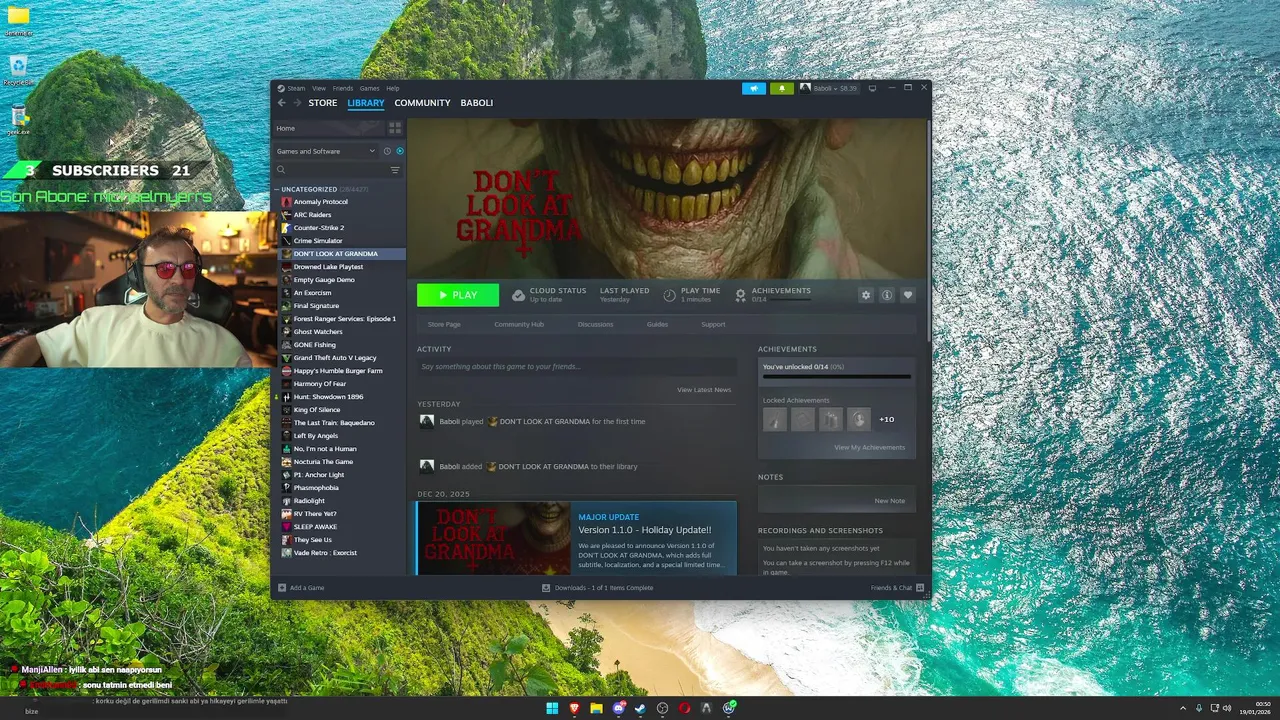The image size is (1280, 720).
Task: Click the game info icon
Action: 886,295
